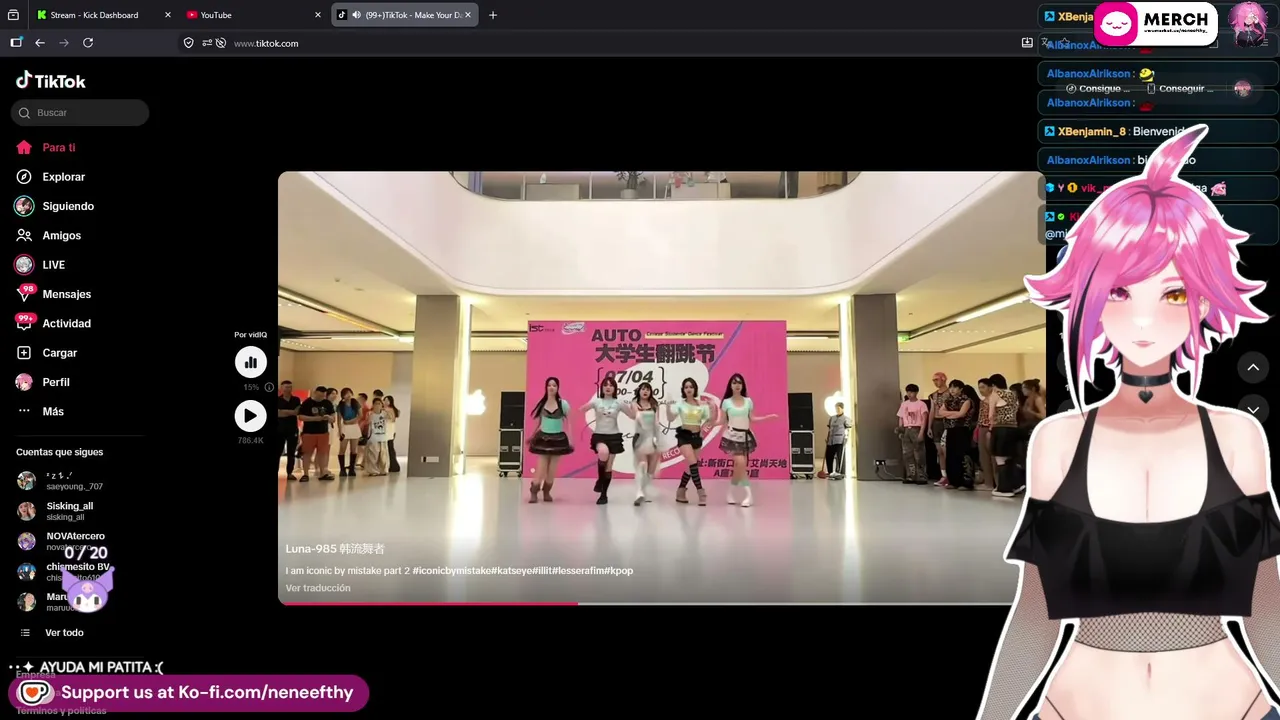Open the LIVE section
Viewport: 1280px width, 720px height.
[54, 265]
